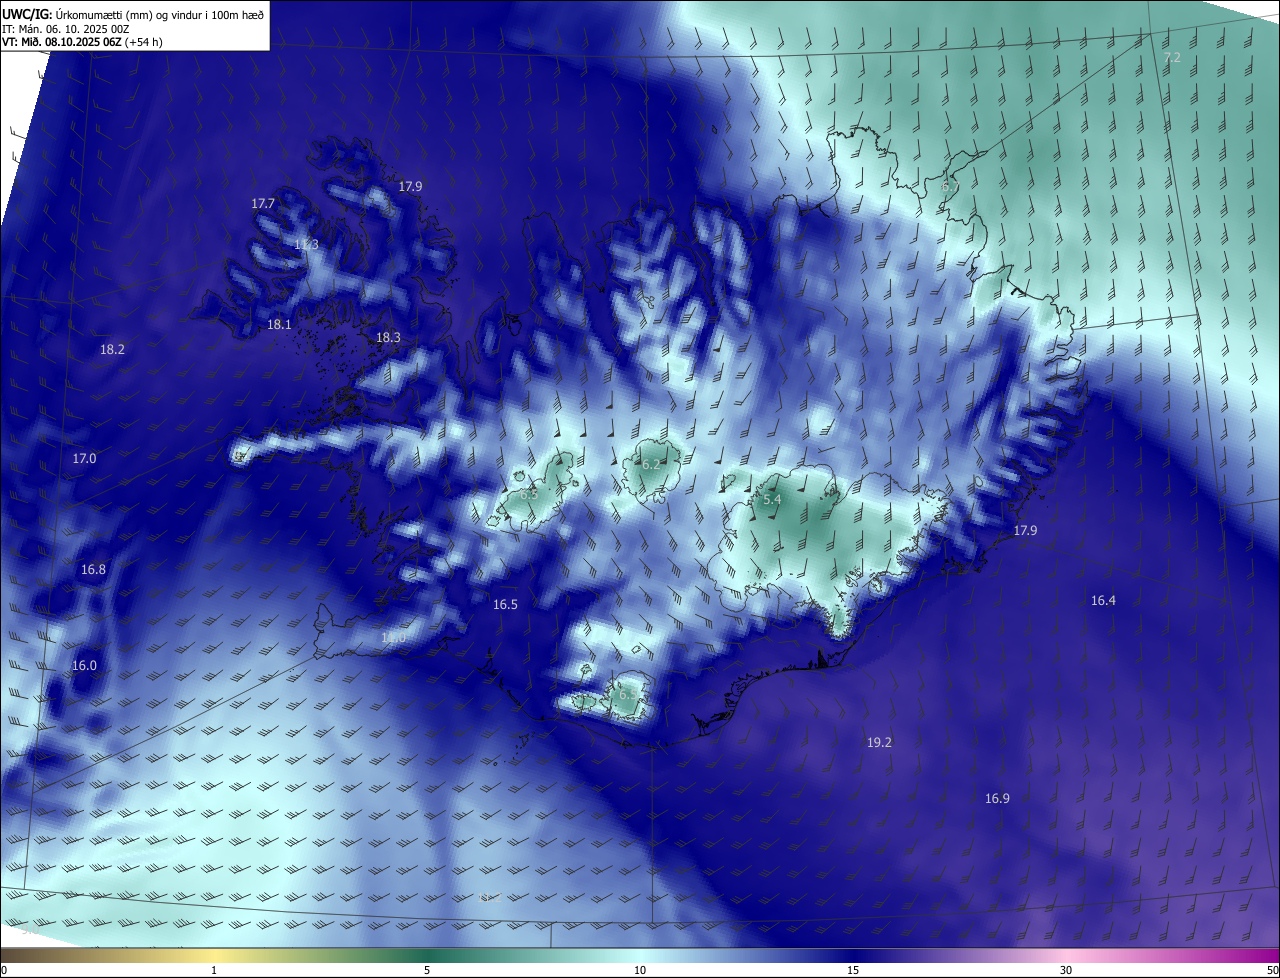
Task: Click the 17.7 value on the map
Action: 263,203
